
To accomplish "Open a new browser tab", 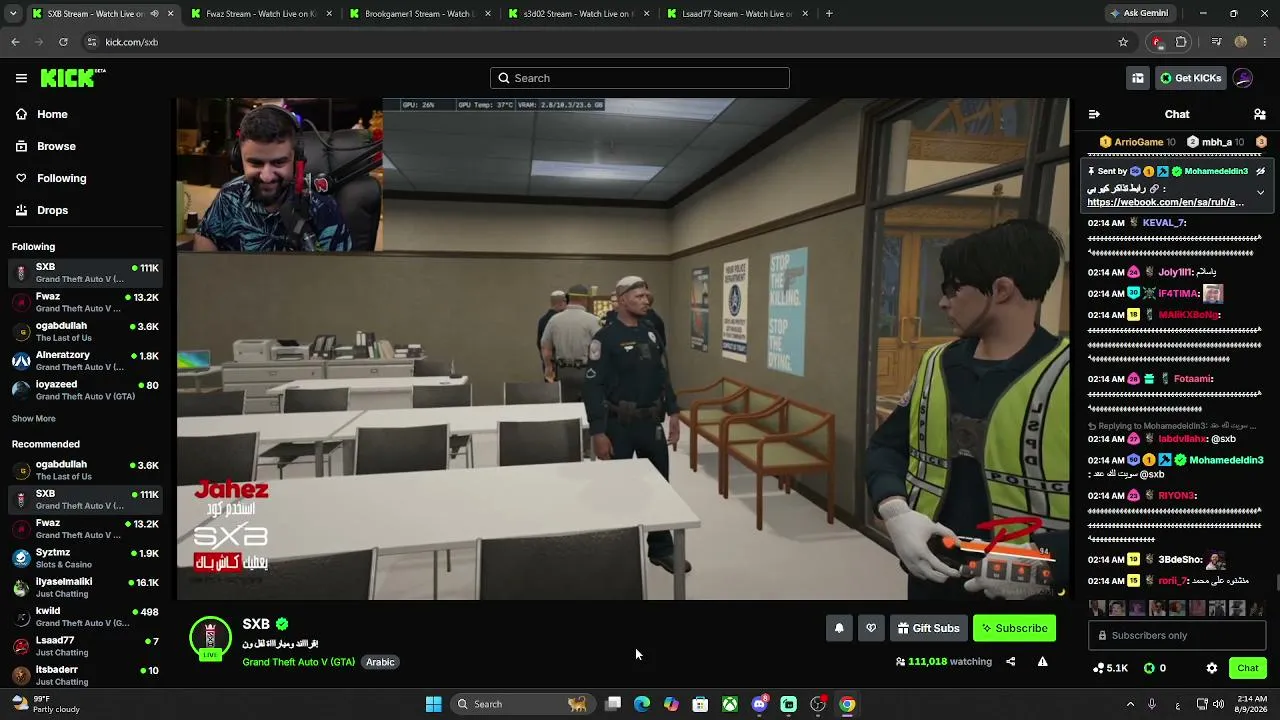I will click(829, 14).
